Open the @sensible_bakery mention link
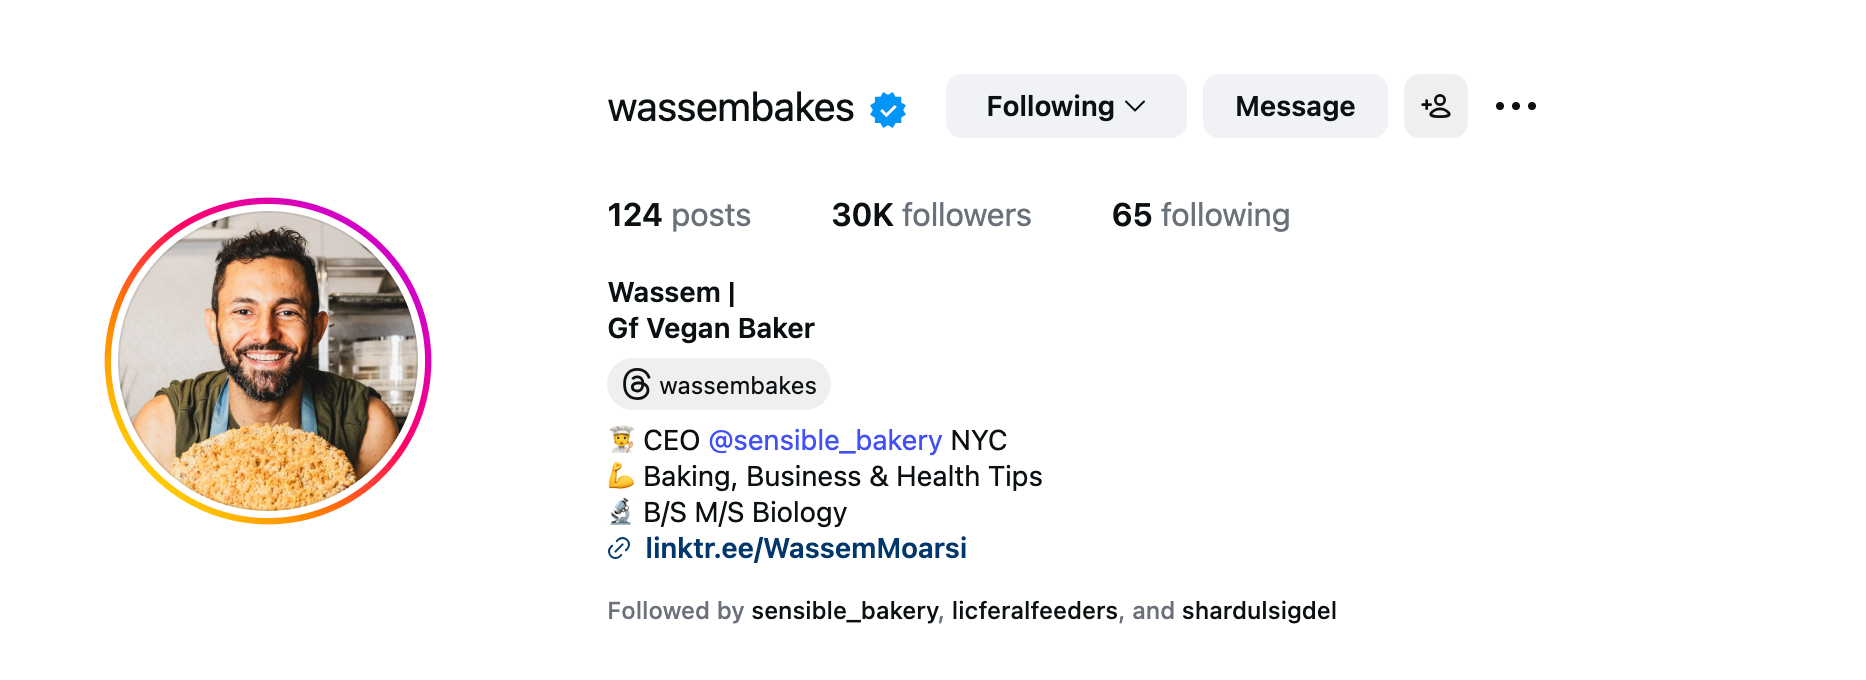Screen dimensions: 1866x680 [x=824, y=440]
